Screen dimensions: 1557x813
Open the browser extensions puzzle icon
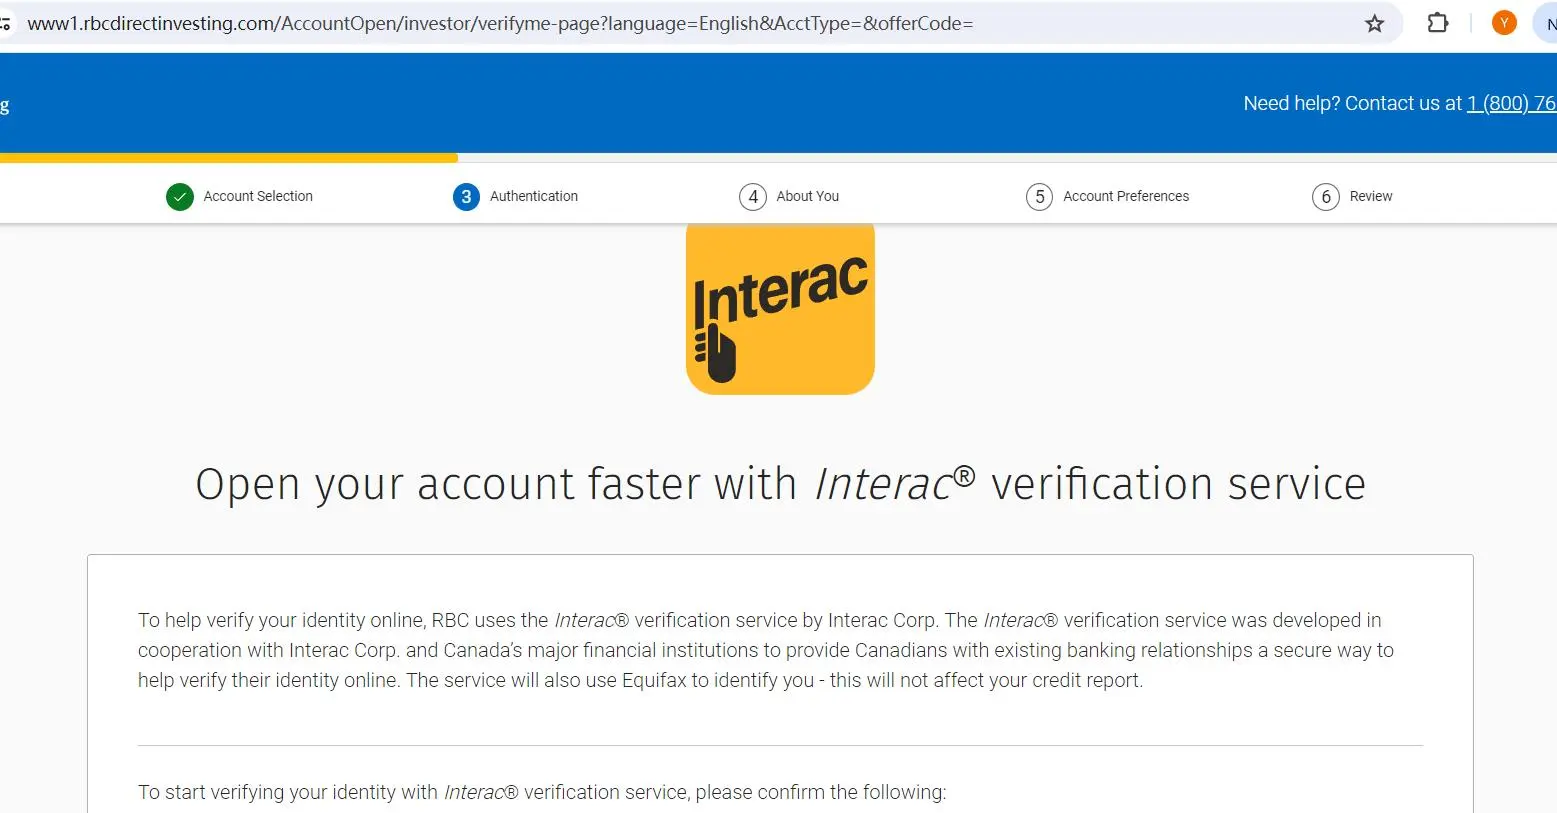[x=1437, y=22]
